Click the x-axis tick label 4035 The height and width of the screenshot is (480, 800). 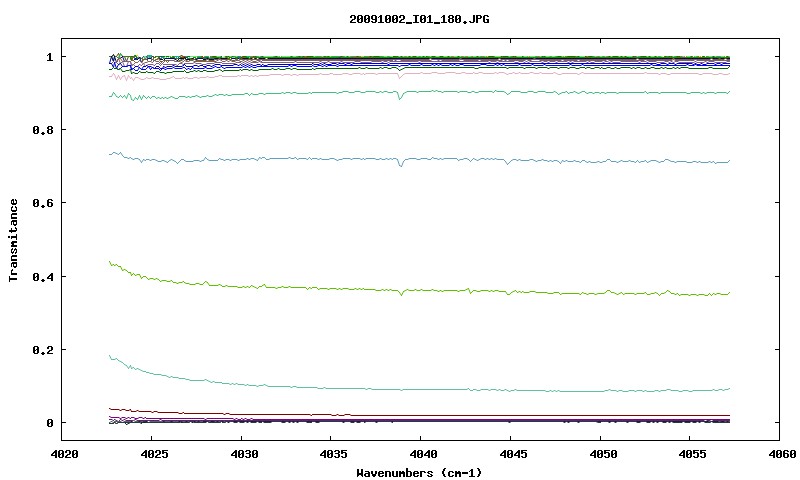[334, 454]
